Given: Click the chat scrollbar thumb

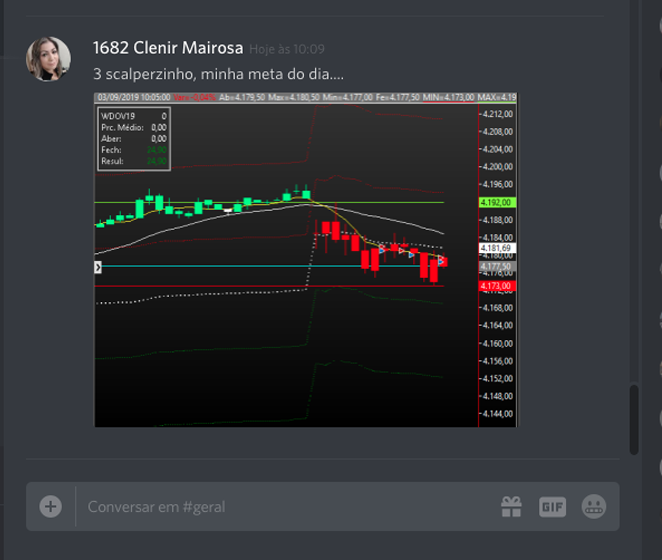Looking at the screenshot, I should pos(632,418).
